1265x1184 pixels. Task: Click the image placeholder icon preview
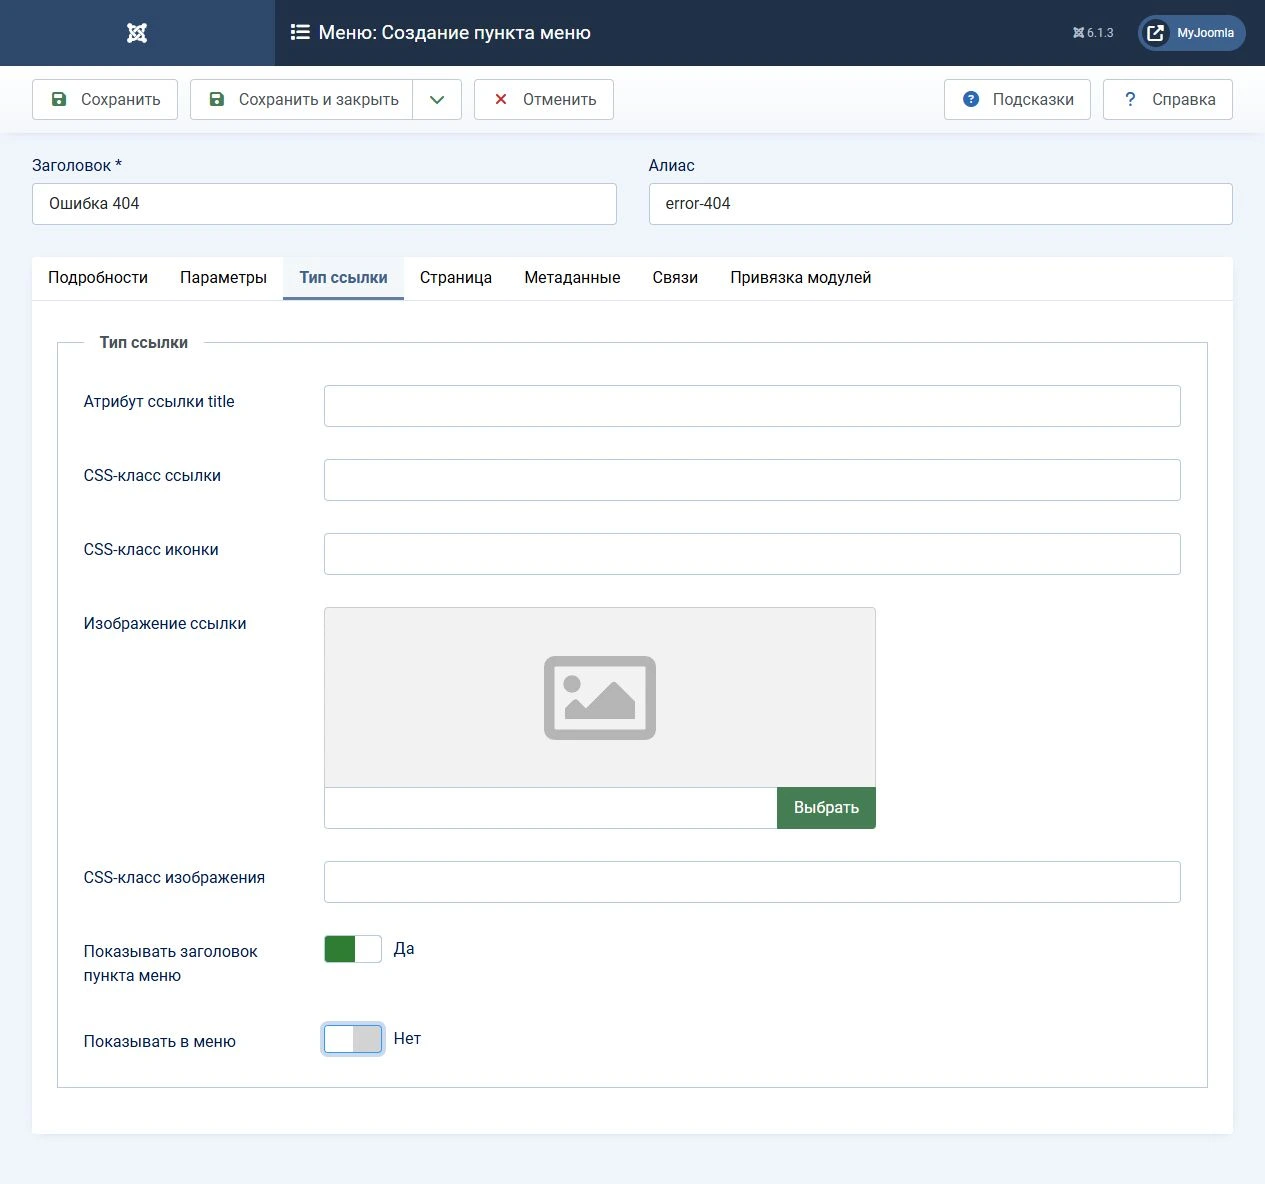coord(600,698)
